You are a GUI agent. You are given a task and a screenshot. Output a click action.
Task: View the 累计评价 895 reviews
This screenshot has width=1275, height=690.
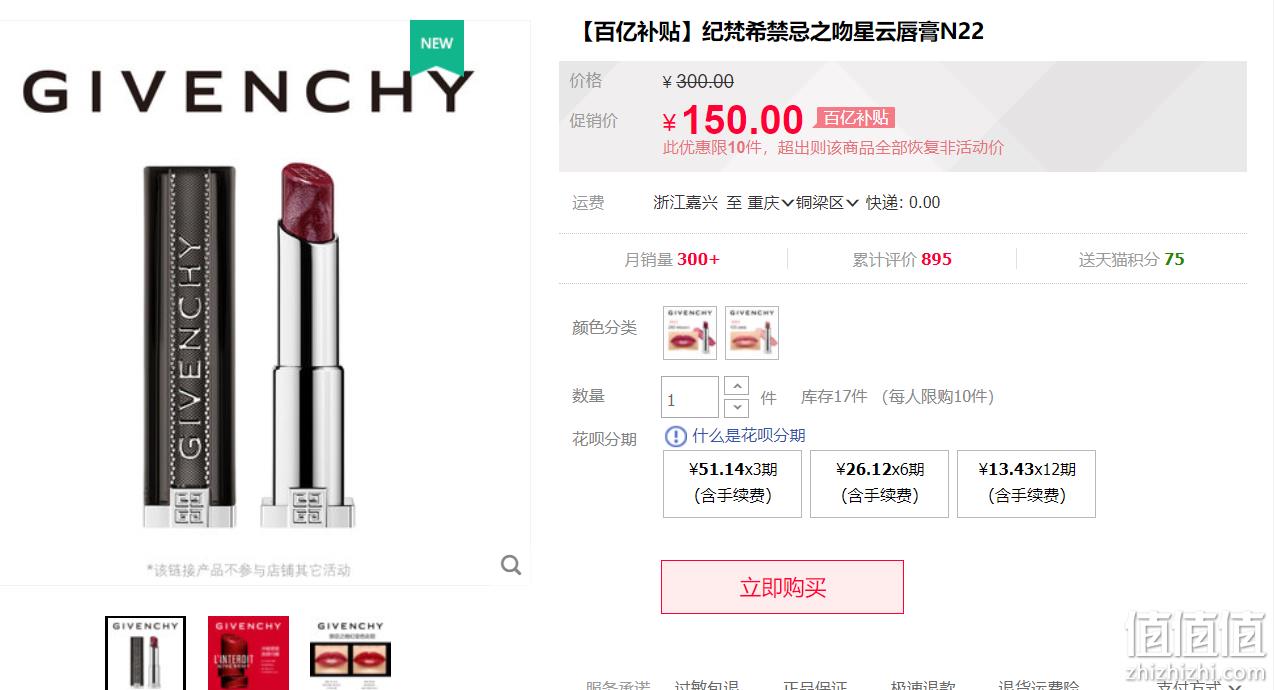pos(902,259)
